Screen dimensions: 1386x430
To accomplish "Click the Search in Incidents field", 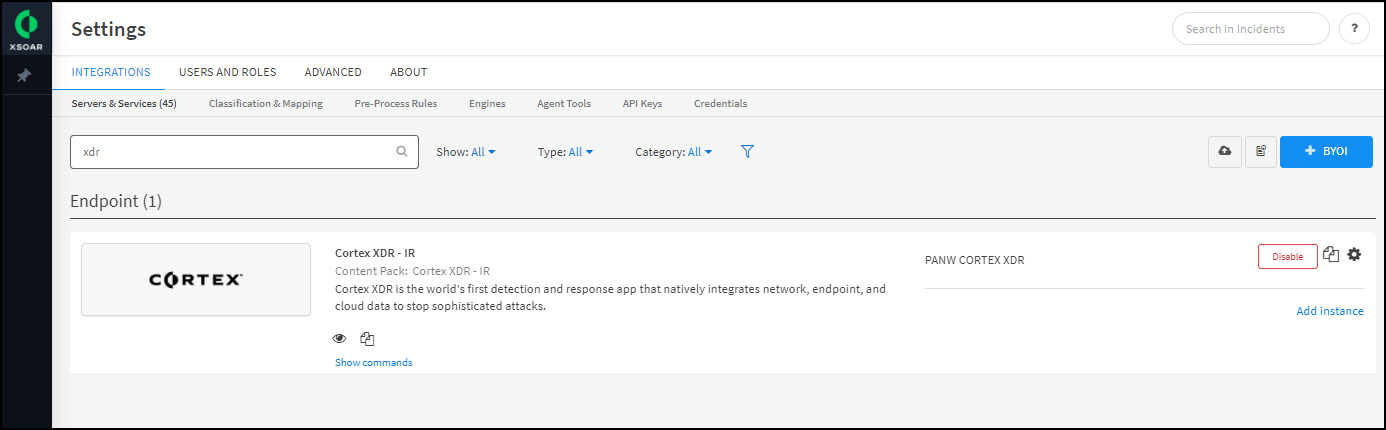I will (1249, 29).
